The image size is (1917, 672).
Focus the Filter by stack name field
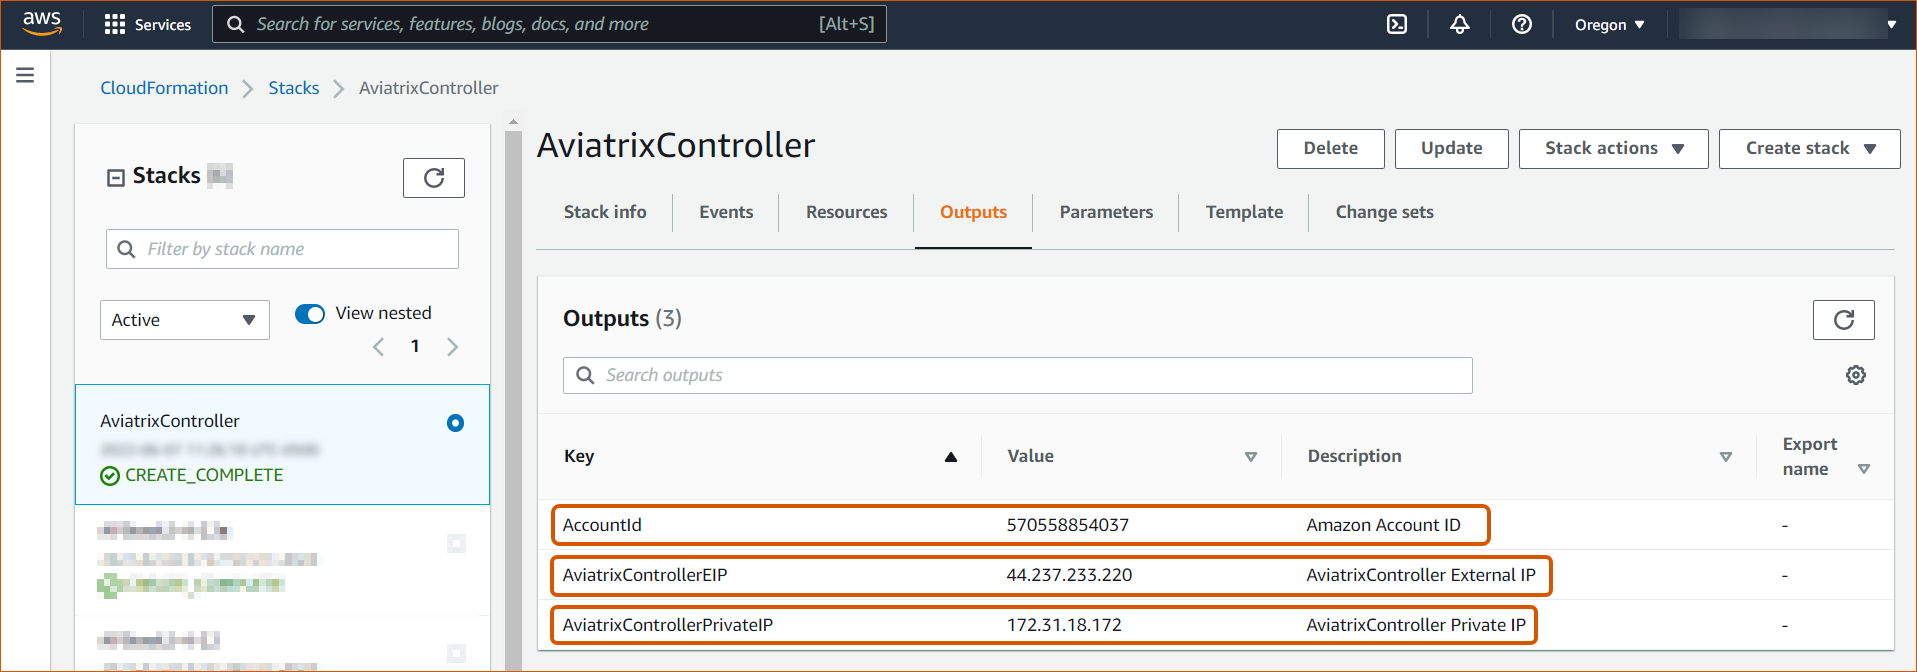click(x=282, y=249)
